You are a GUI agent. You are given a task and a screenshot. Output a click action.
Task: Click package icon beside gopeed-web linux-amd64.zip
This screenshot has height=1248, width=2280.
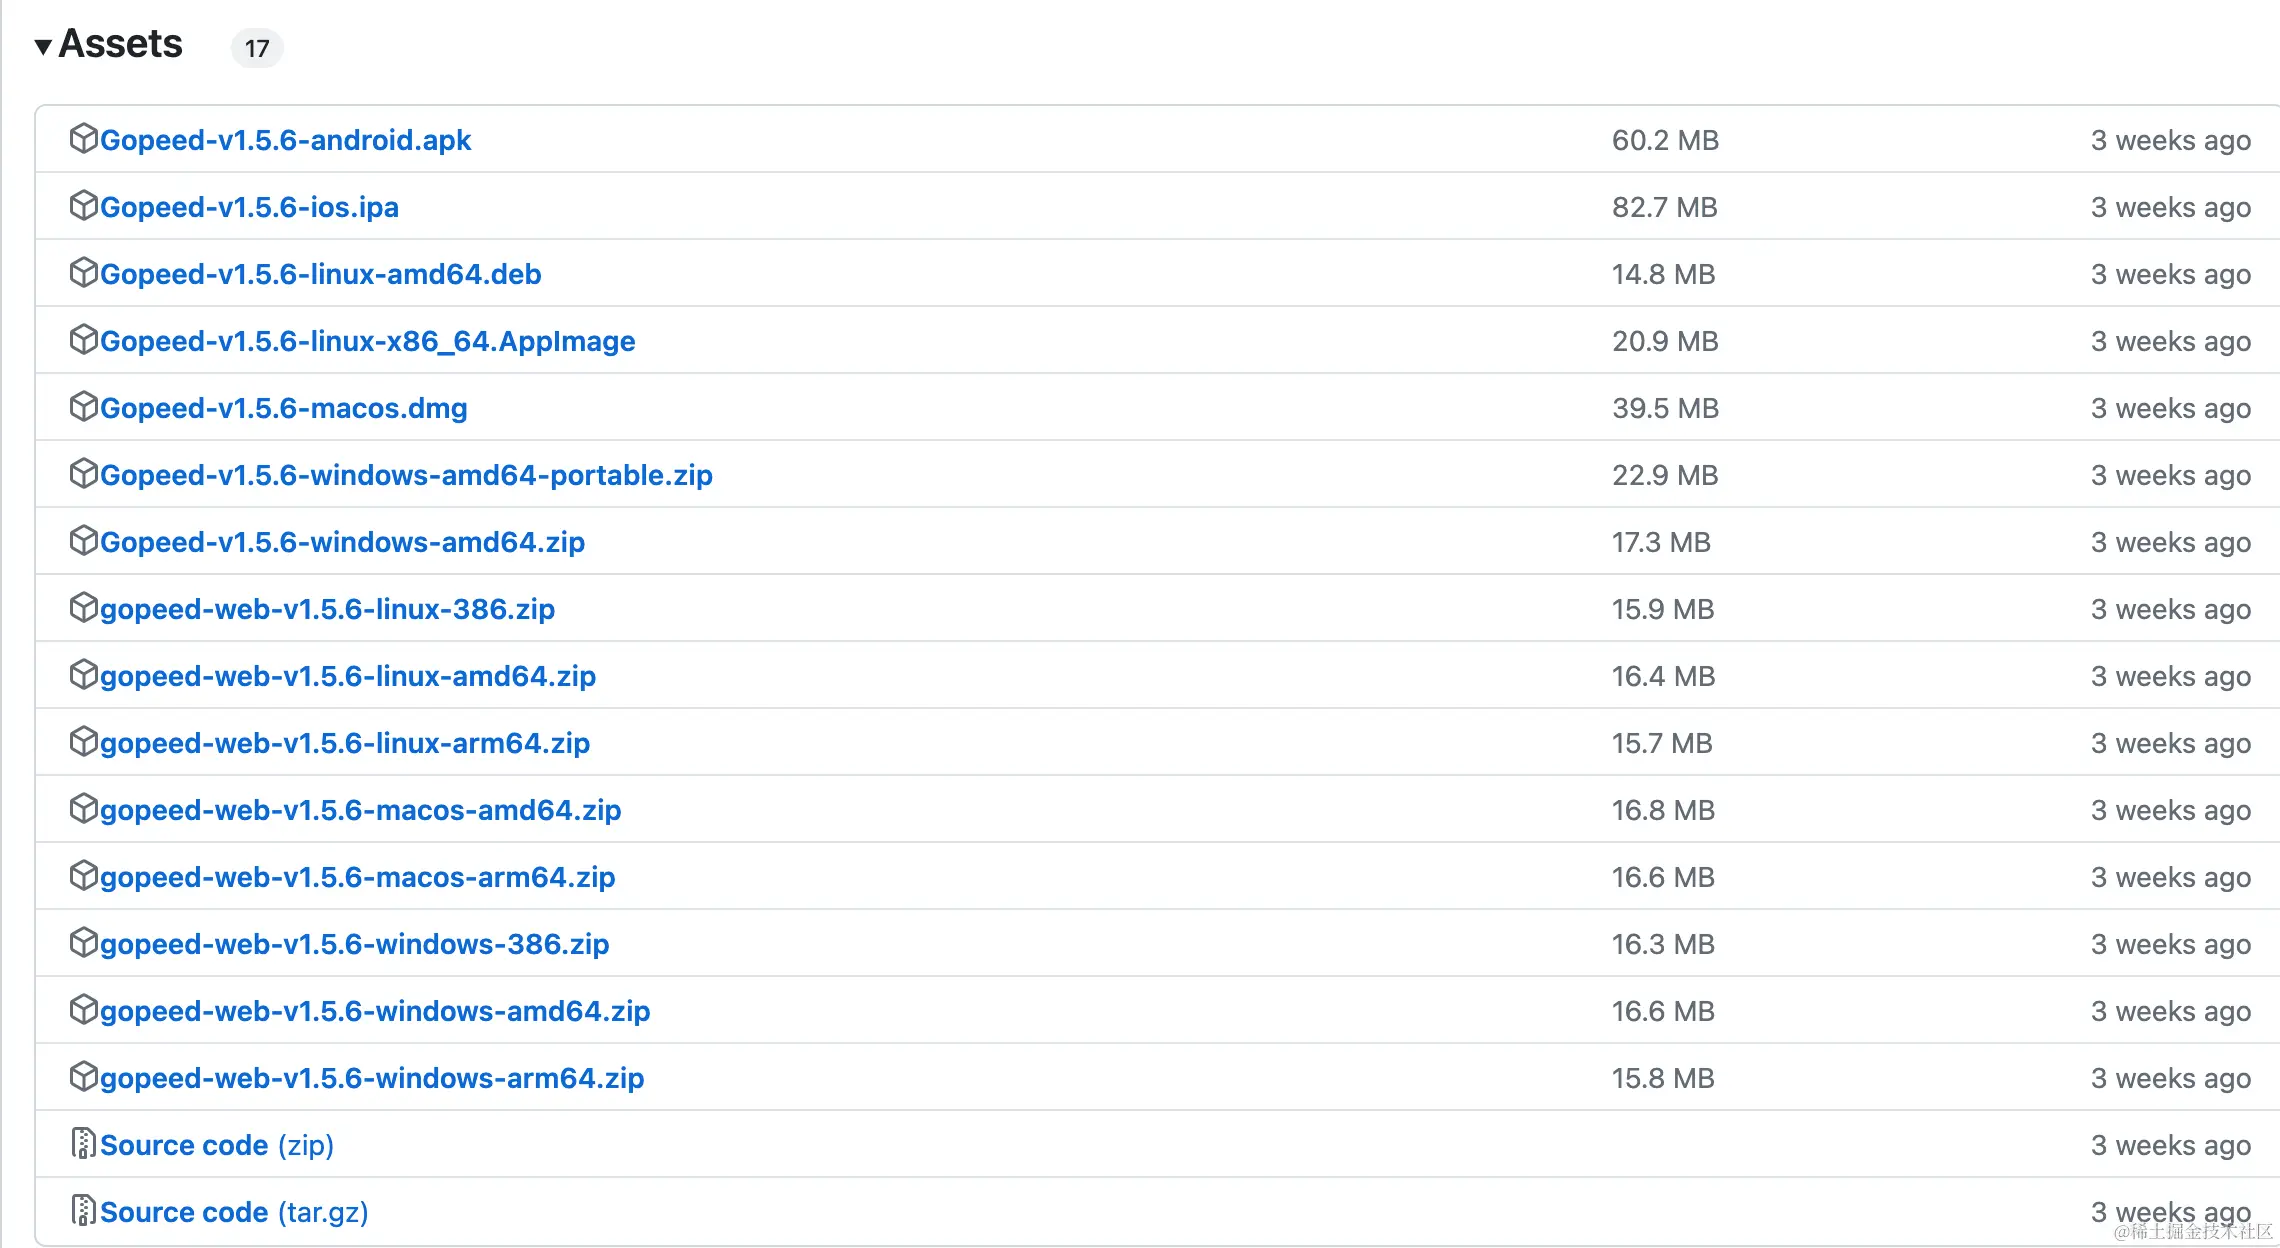[83, 674]
